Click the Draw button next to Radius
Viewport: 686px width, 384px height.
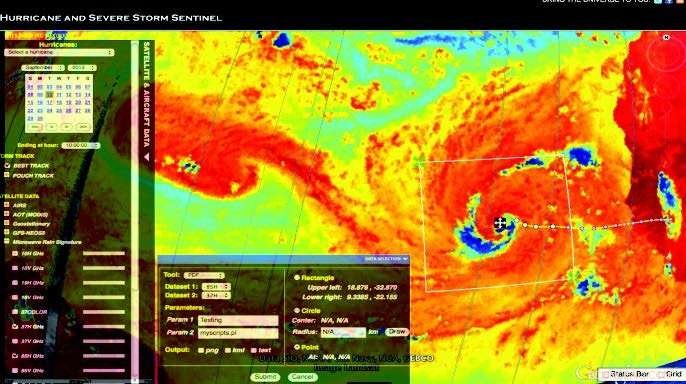point(396,332)
